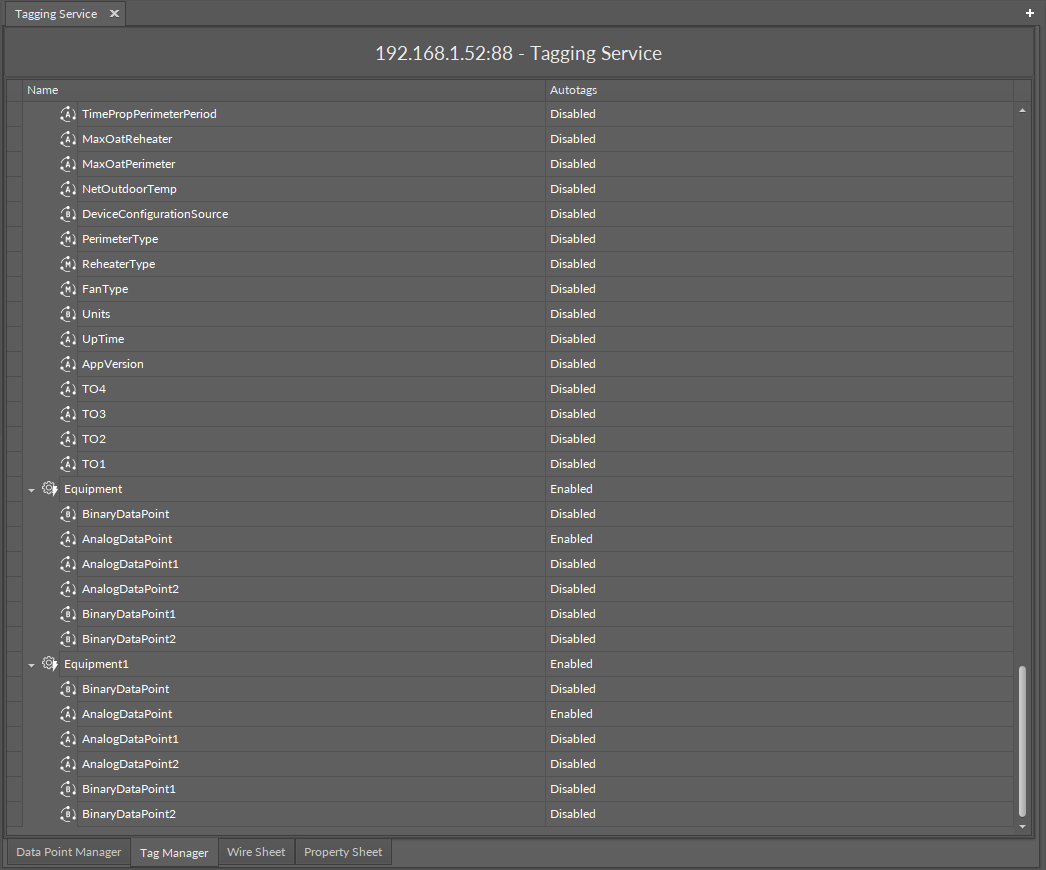Collapse the Equipment1 tree node
Screen dimensions: 1046x870
(x=31, y=663)
